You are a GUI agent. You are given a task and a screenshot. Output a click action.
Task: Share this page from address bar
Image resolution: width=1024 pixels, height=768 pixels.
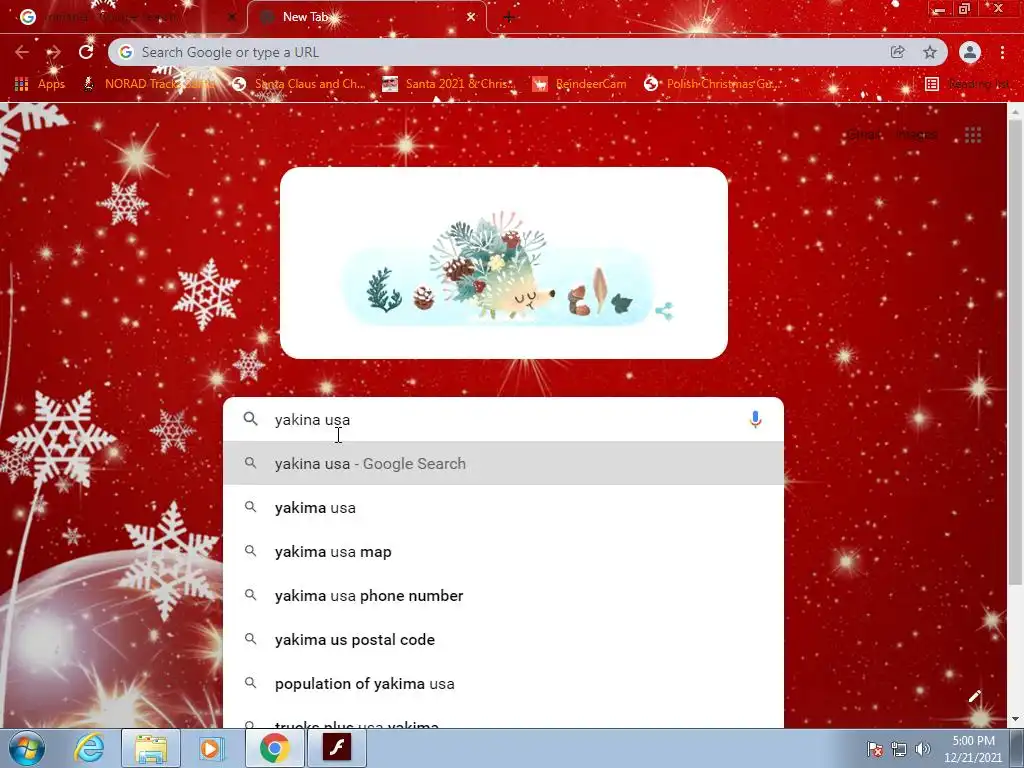pyautogui.click(x=898, y=52)
